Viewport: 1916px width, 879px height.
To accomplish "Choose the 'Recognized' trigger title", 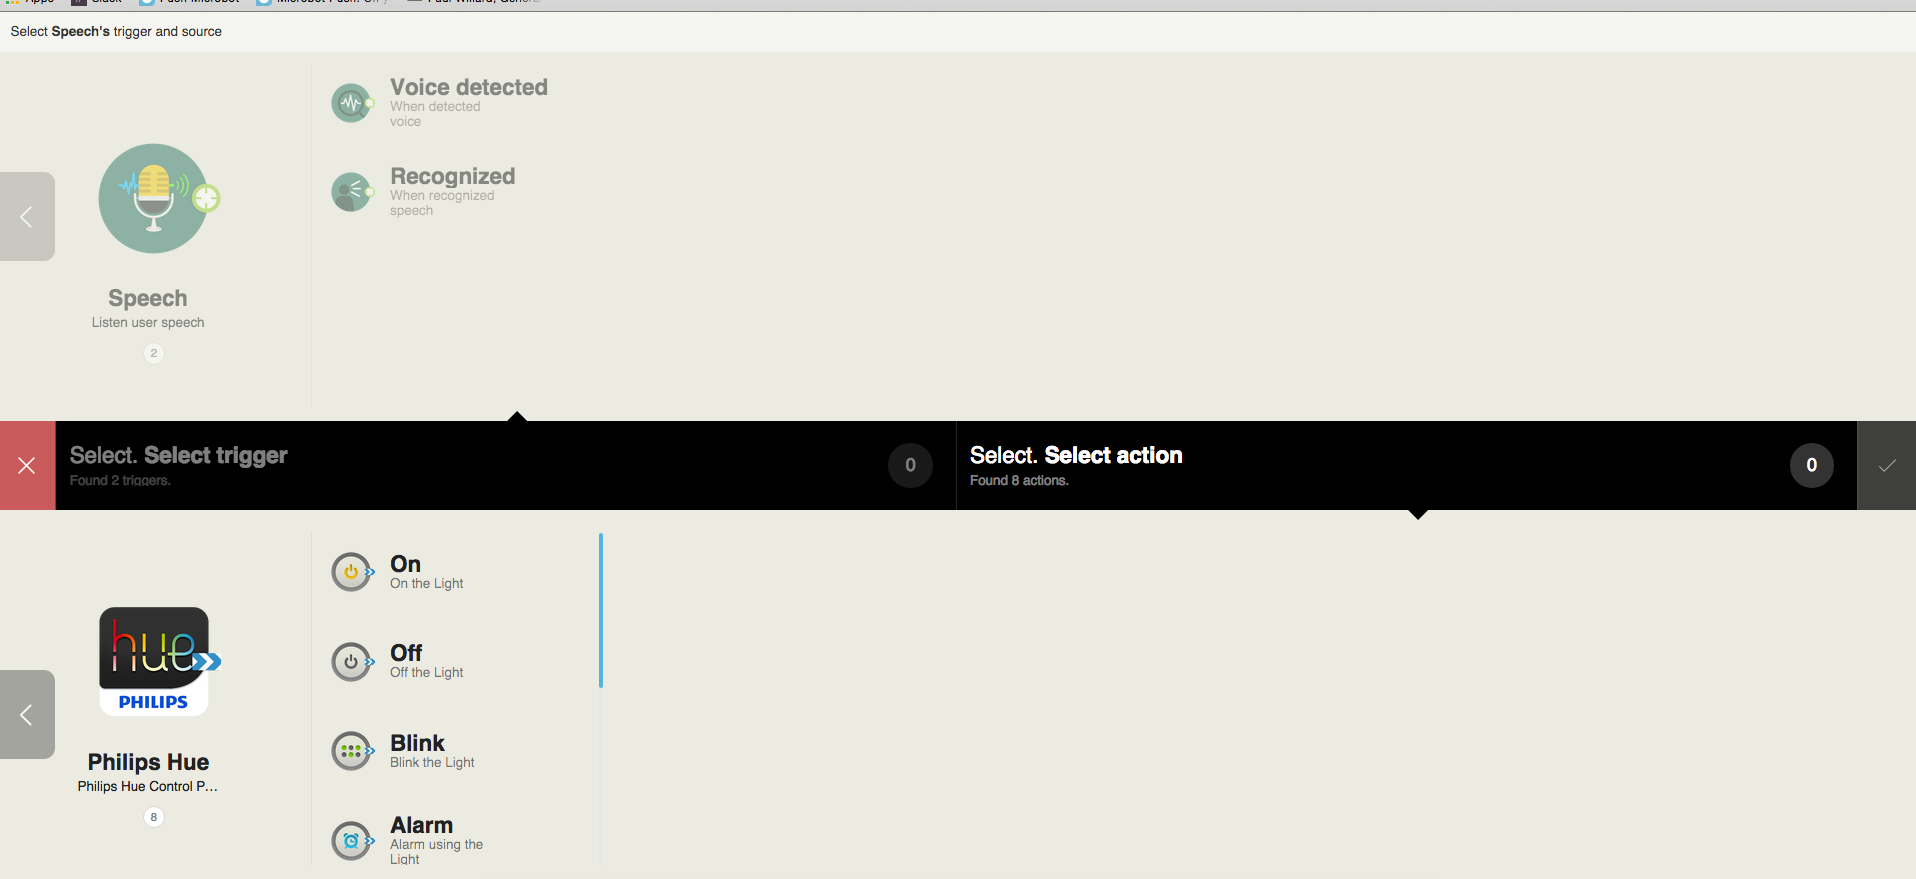I will pyautogui.click(x=453, y=176).
